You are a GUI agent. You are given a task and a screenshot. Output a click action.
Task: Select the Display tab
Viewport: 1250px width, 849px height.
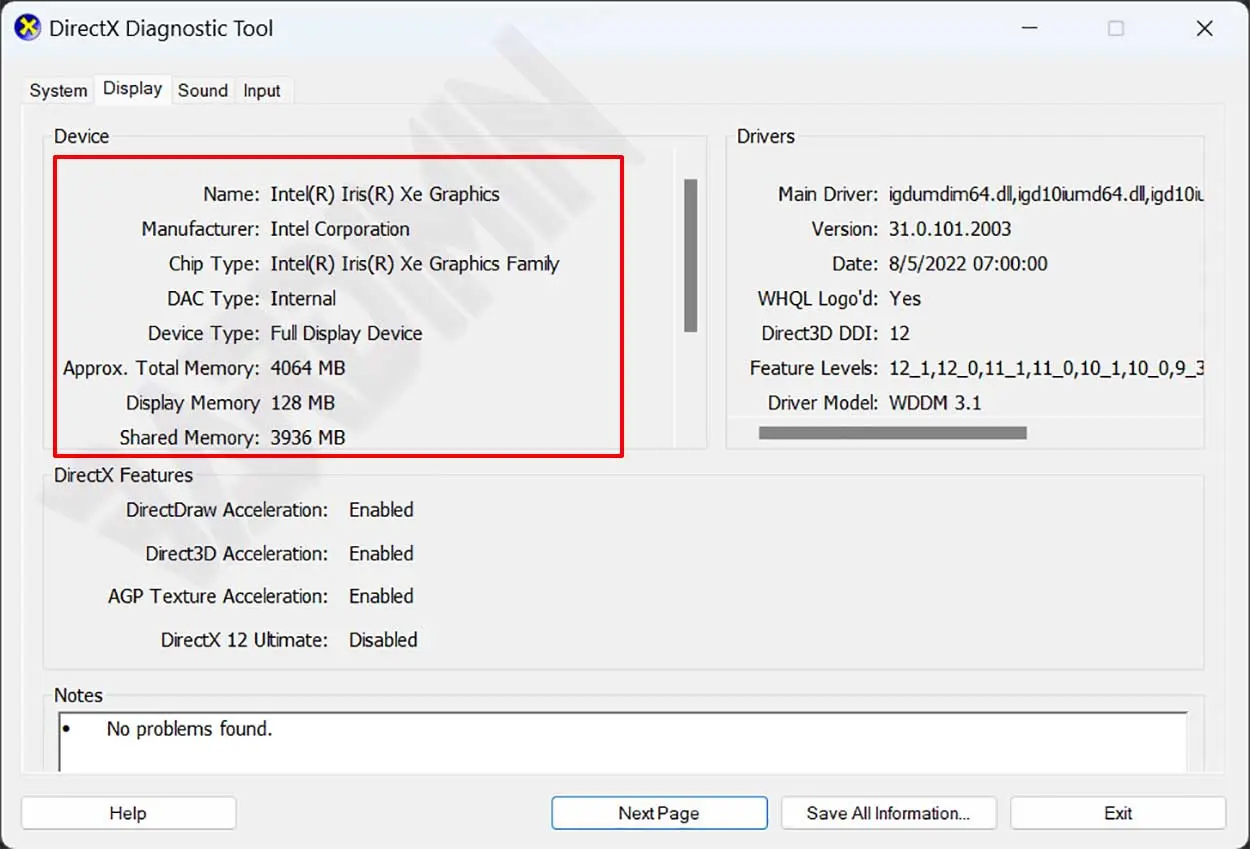click(132, 89)
